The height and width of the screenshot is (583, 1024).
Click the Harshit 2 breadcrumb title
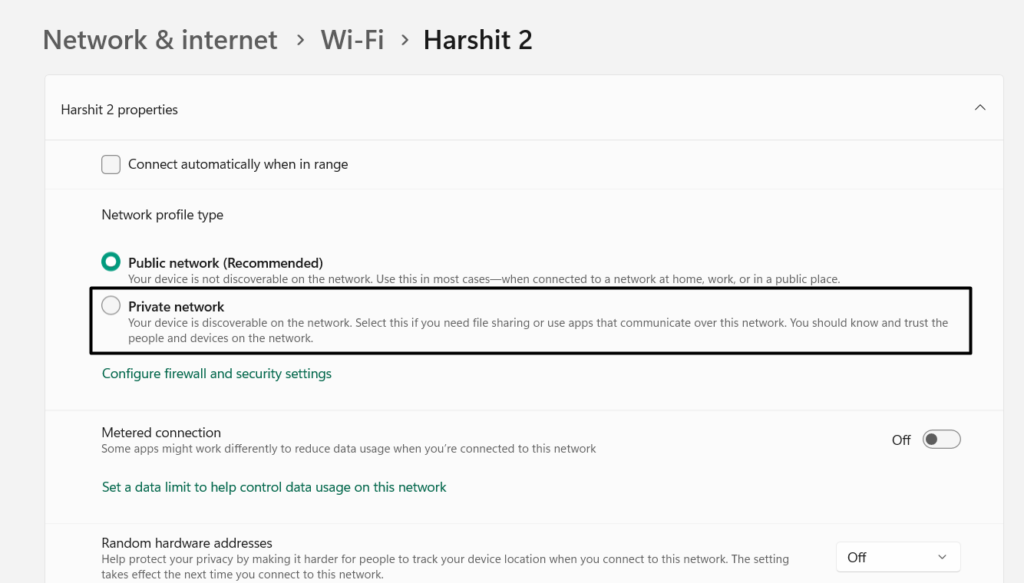pyautogui.click(x=477, y=40)
